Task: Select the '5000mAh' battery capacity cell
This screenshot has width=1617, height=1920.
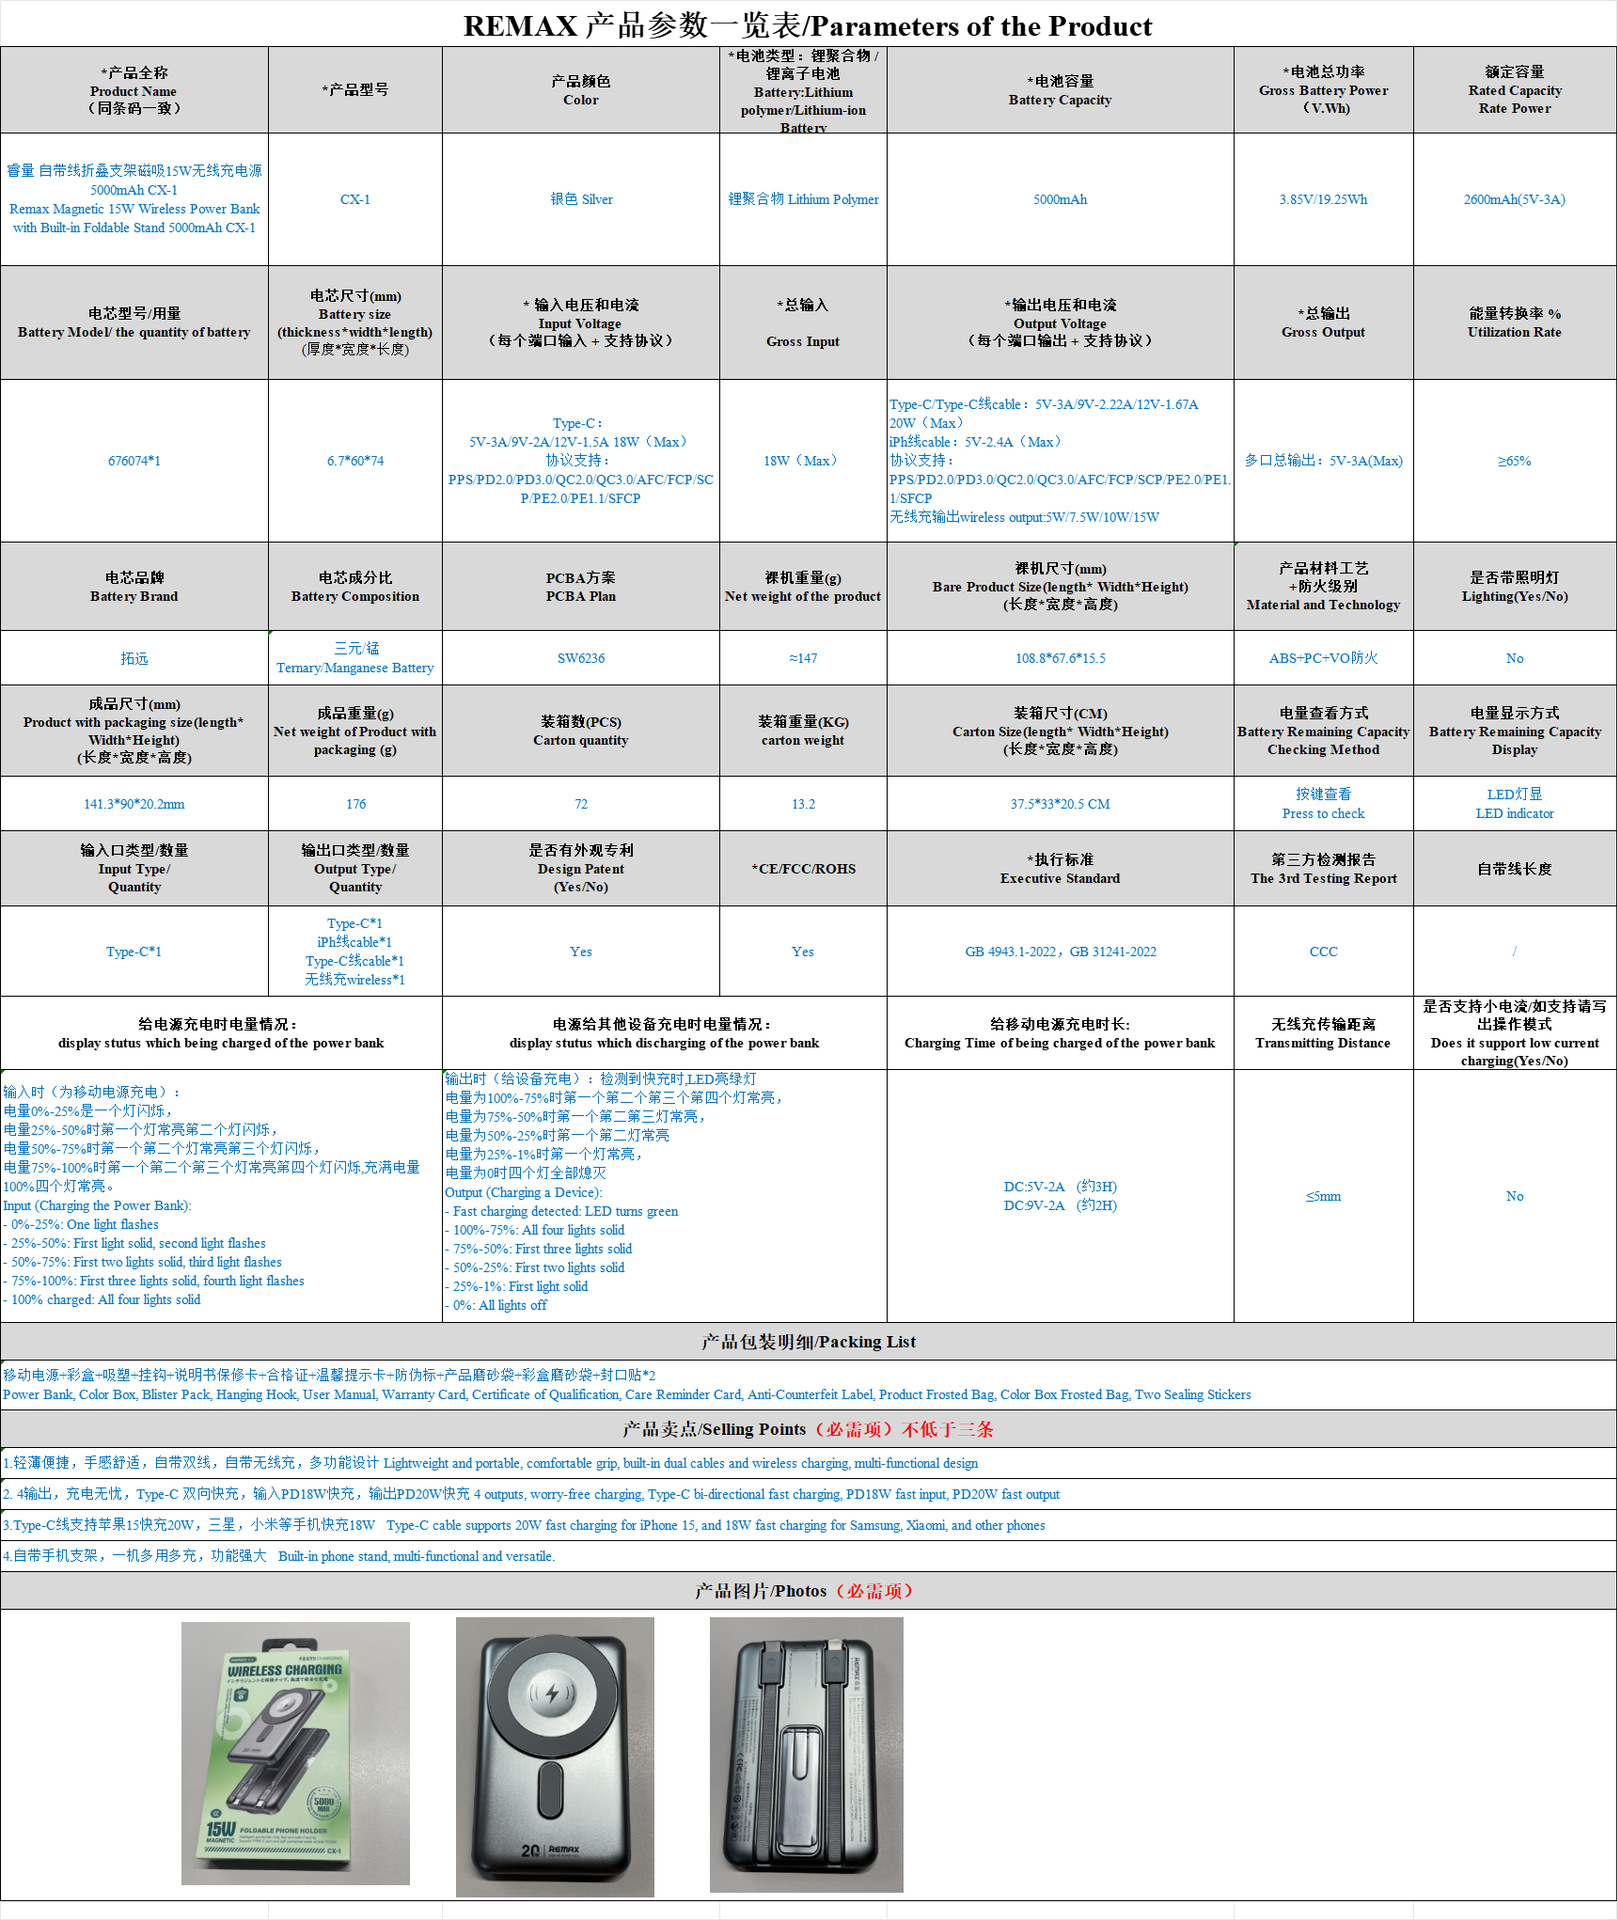Action: 1060,199
